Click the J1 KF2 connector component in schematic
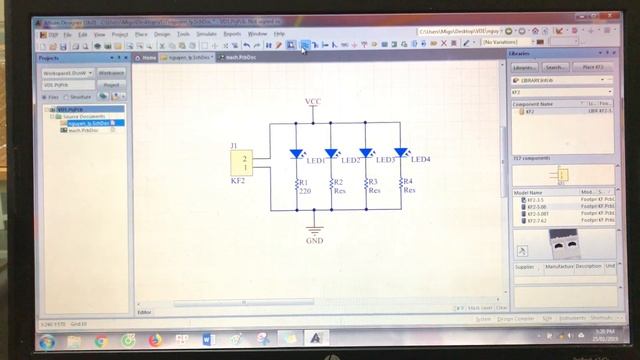Screen dimensions: 640x360 pyautogui.click(x=241, y=163)
